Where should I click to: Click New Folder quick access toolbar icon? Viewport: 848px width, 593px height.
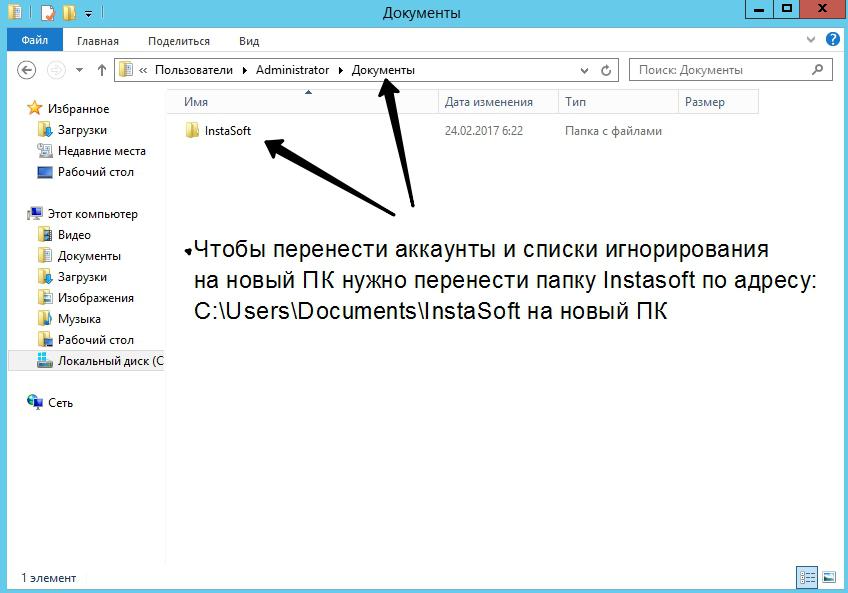click(69, 12)
